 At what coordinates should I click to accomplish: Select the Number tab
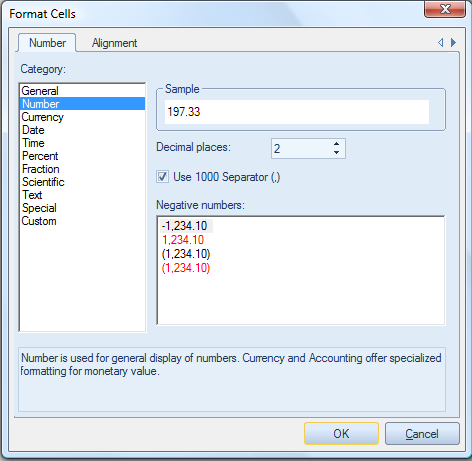tap(47, 43)
